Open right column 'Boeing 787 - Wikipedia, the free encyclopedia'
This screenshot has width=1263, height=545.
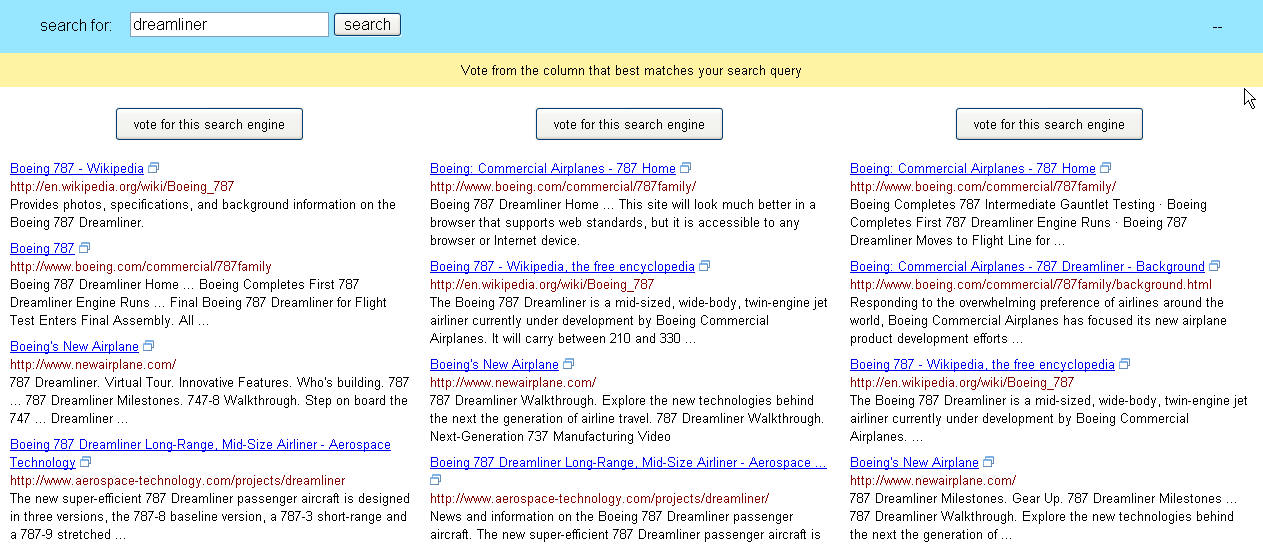(x=982, y=364)
